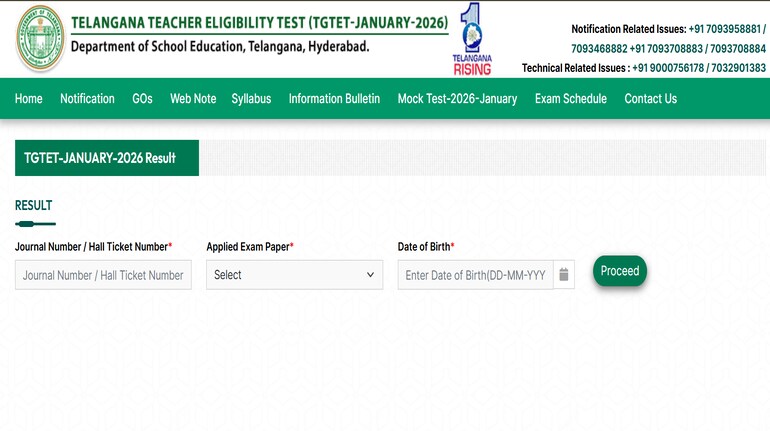Viewport: 770px width, 431px height.
Task: Select the TGTET-JANUARY-2026 Result tab
Action: [107, 158]
